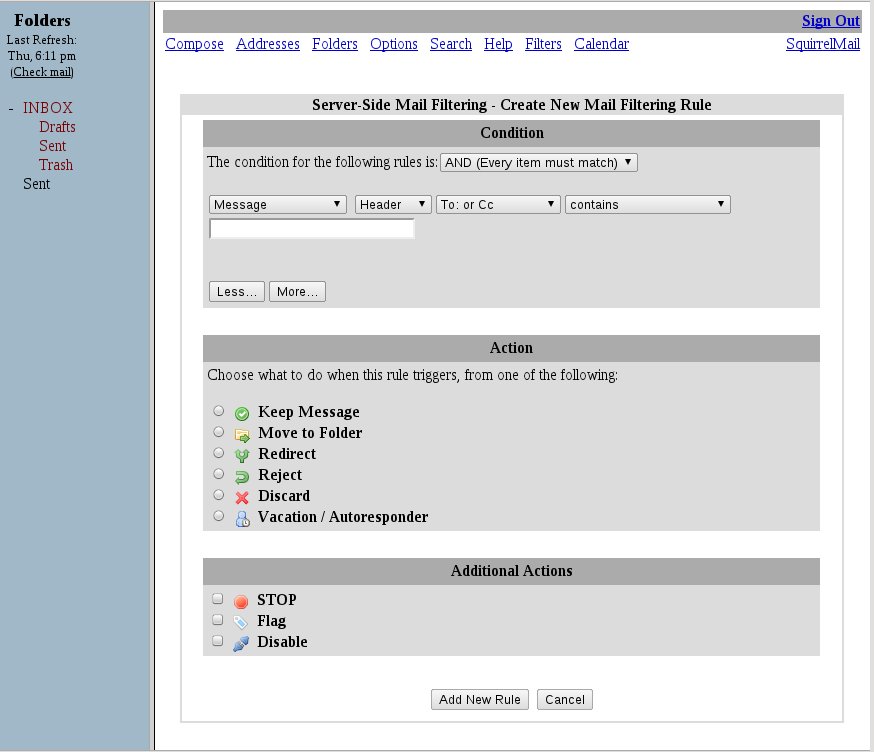Click the Flag tag icon

click(240, 622)
